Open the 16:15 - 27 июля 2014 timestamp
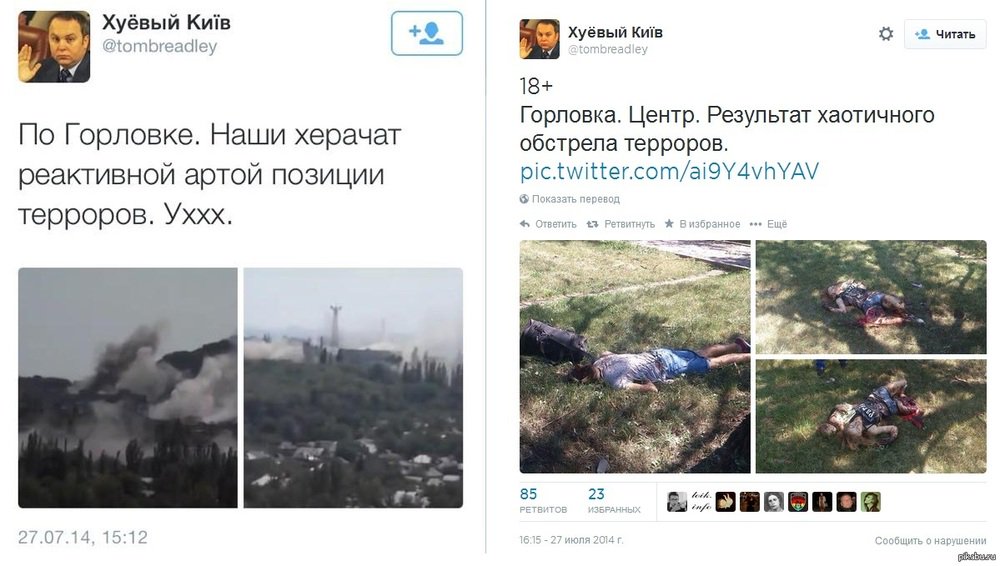 tap(571, 540)
